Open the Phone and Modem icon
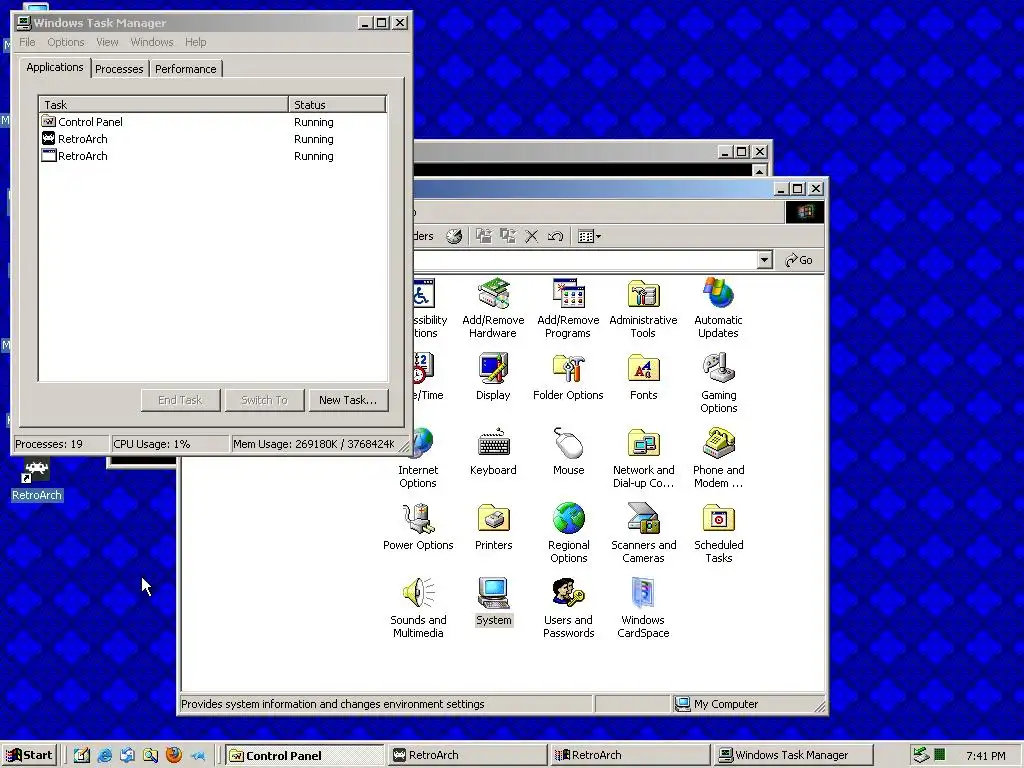 click(718, 458)
